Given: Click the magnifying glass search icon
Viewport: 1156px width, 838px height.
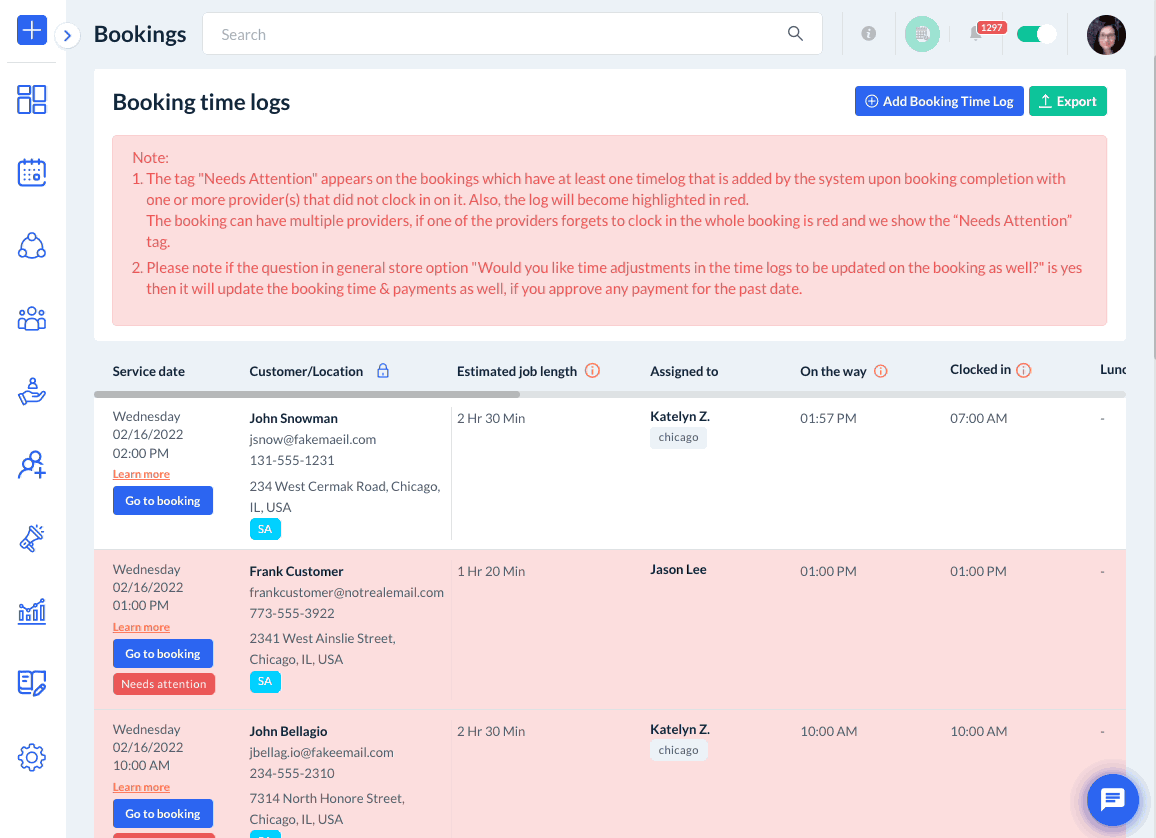Looking at the screenshot, I should tap(795, 34).
